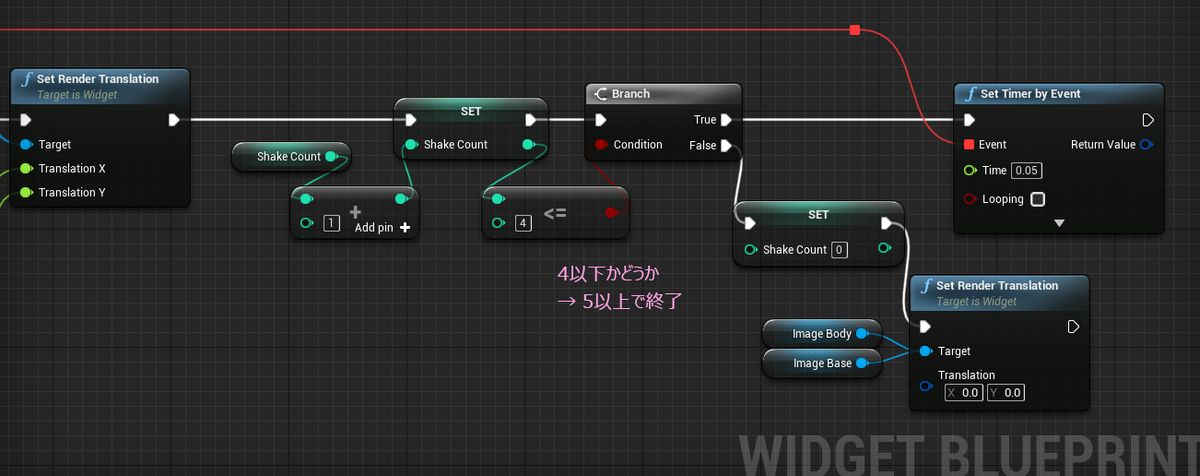Click the Shake Count value field showing 0
This screenshot has width=1200, height=476.
(x=840, y=250)
